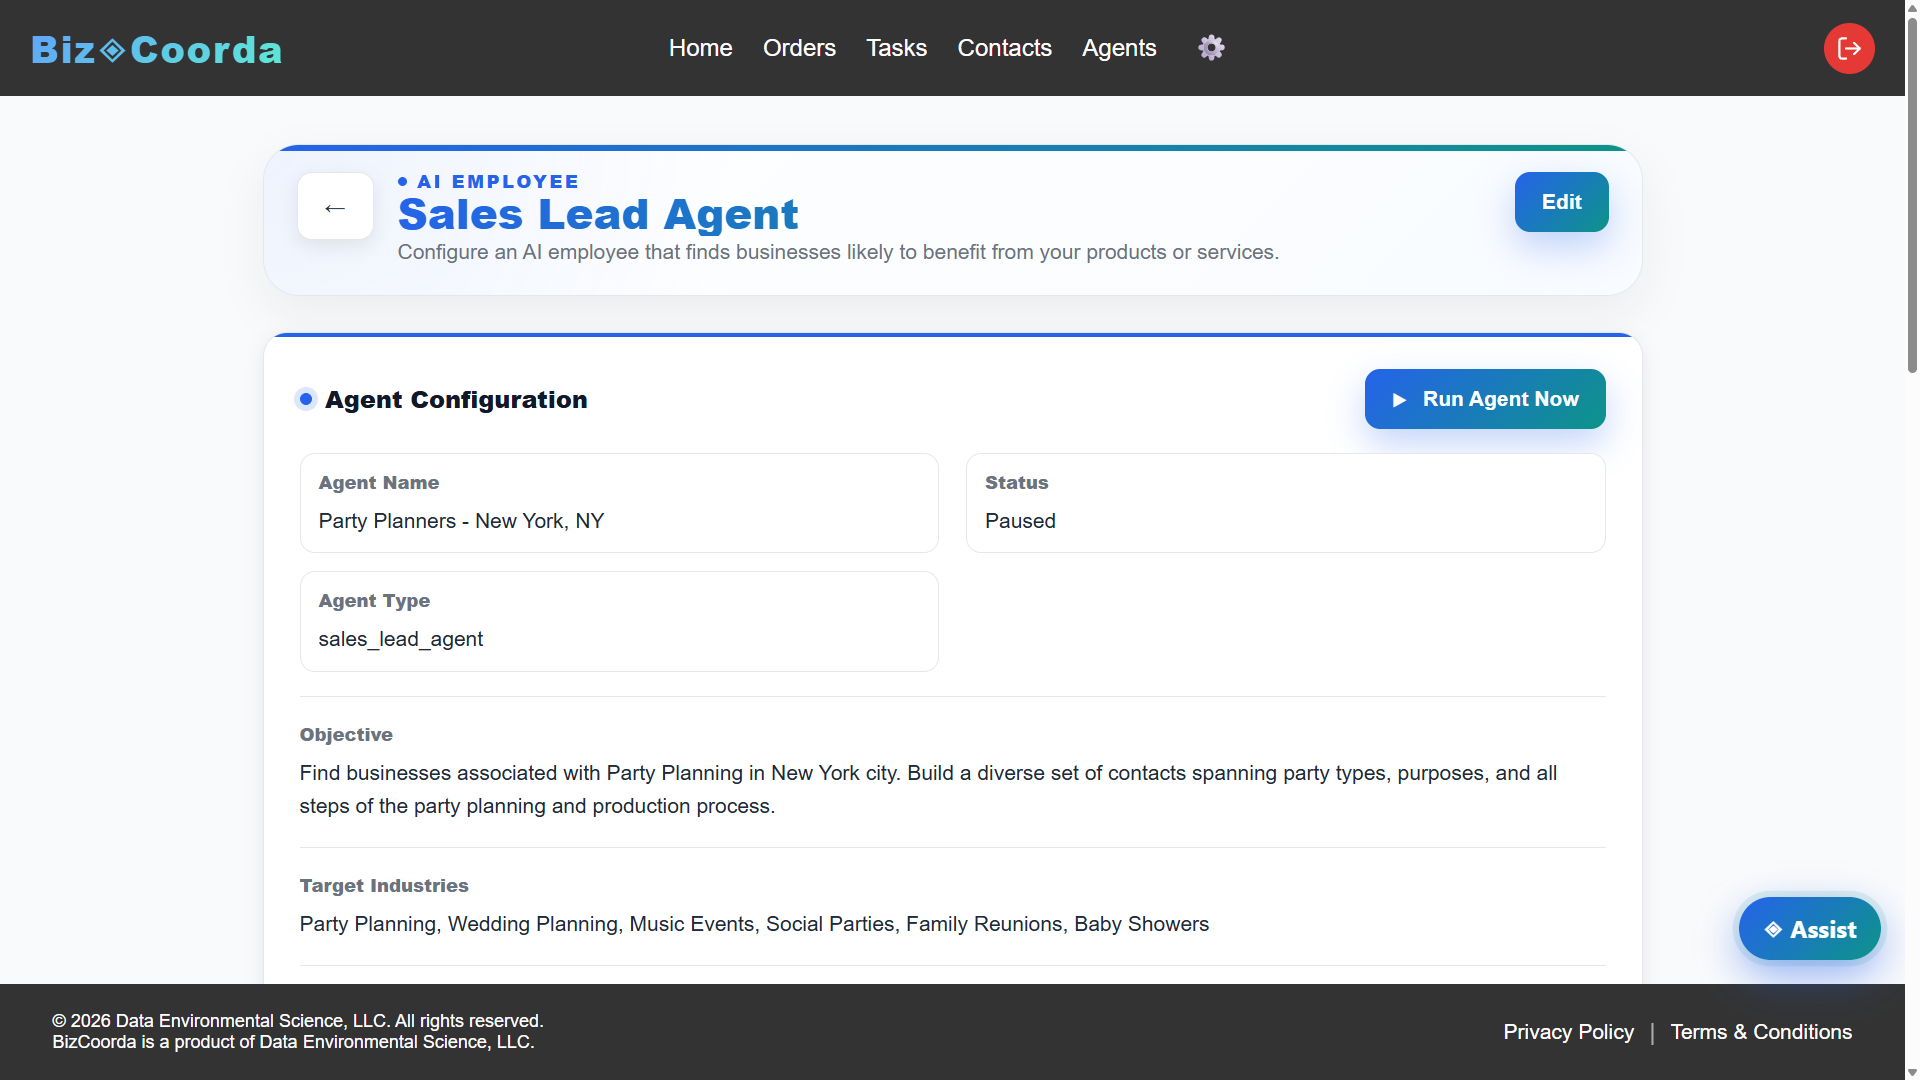Click the 'sales_lead_agent' type value
Screen dimensions: 1920x1080
click(400, 639)
